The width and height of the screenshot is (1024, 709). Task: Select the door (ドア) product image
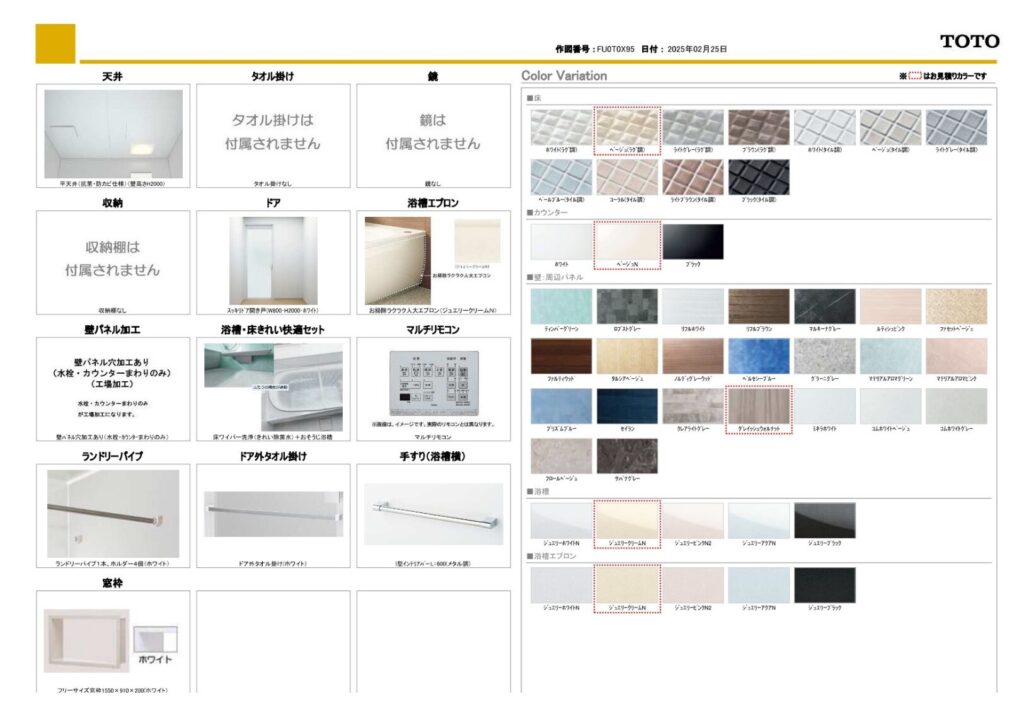click(273, 260)
